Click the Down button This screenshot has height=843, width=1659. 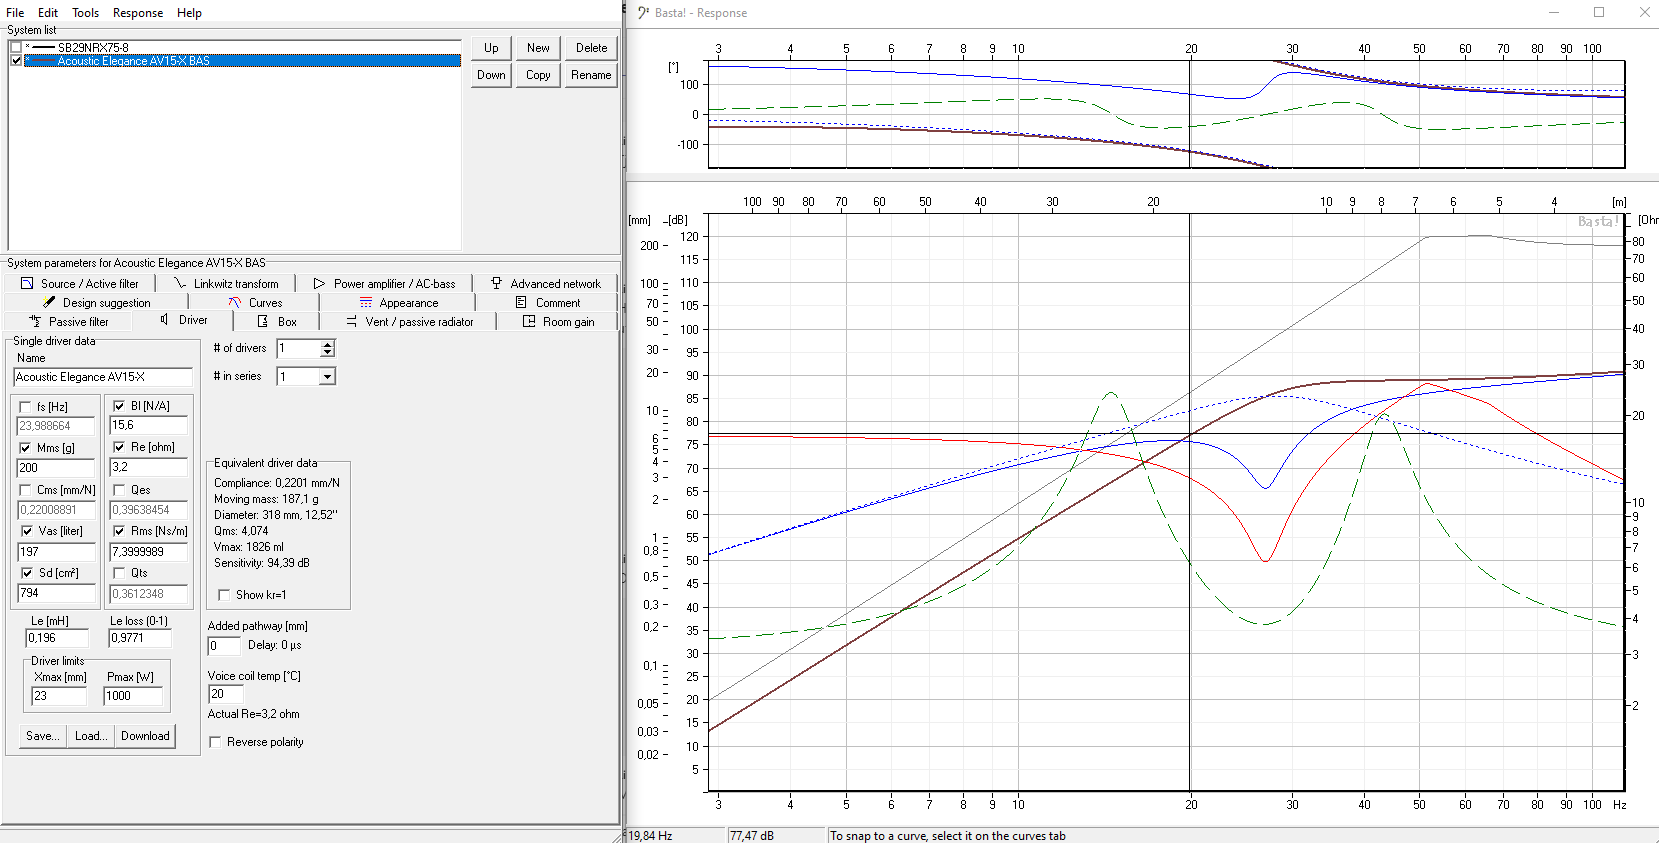(491, 75)
